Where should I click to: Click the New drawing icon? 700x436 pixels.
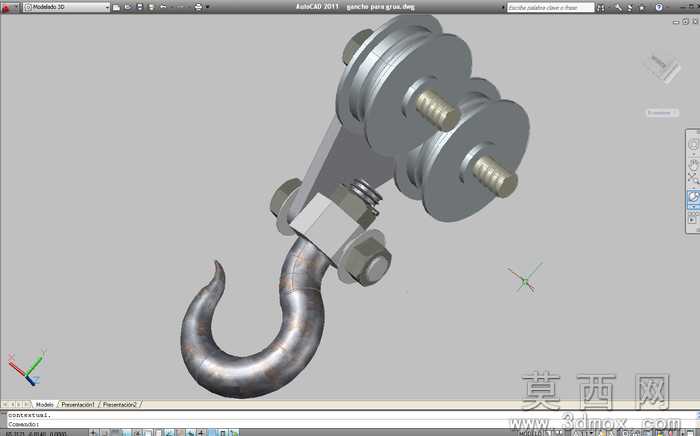point(117,7)
